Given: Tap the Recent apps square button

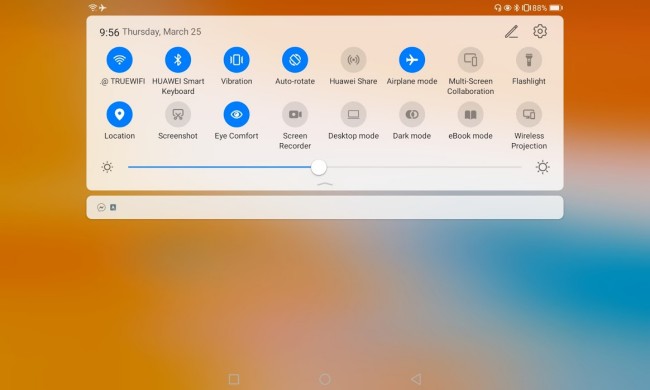Looking at the screenshot, I should pos(234,379).
